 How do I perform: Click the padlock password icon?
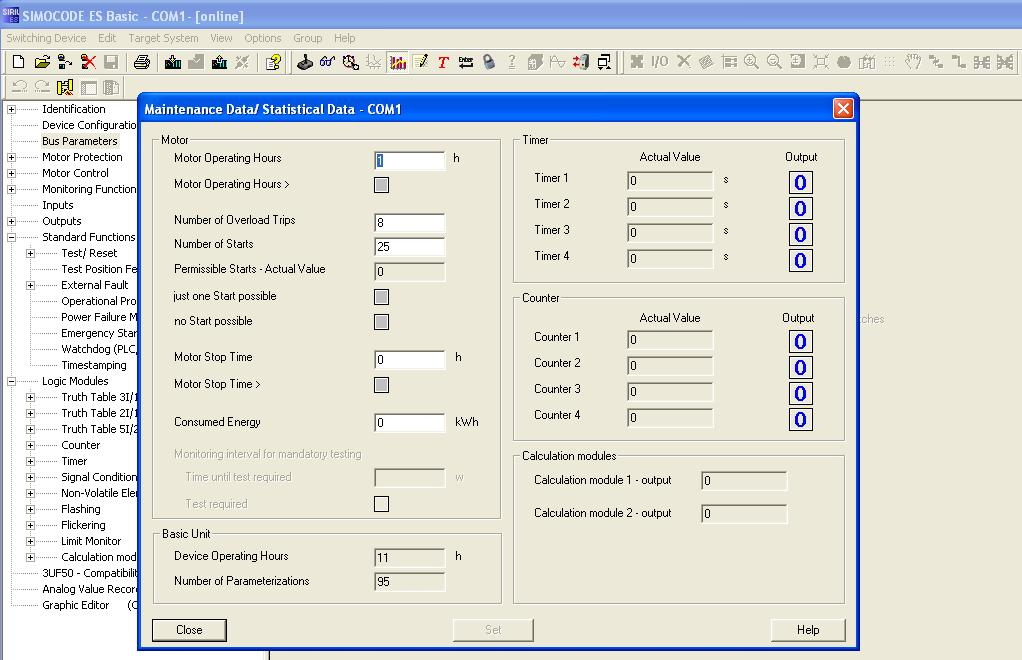coord(489,62)
